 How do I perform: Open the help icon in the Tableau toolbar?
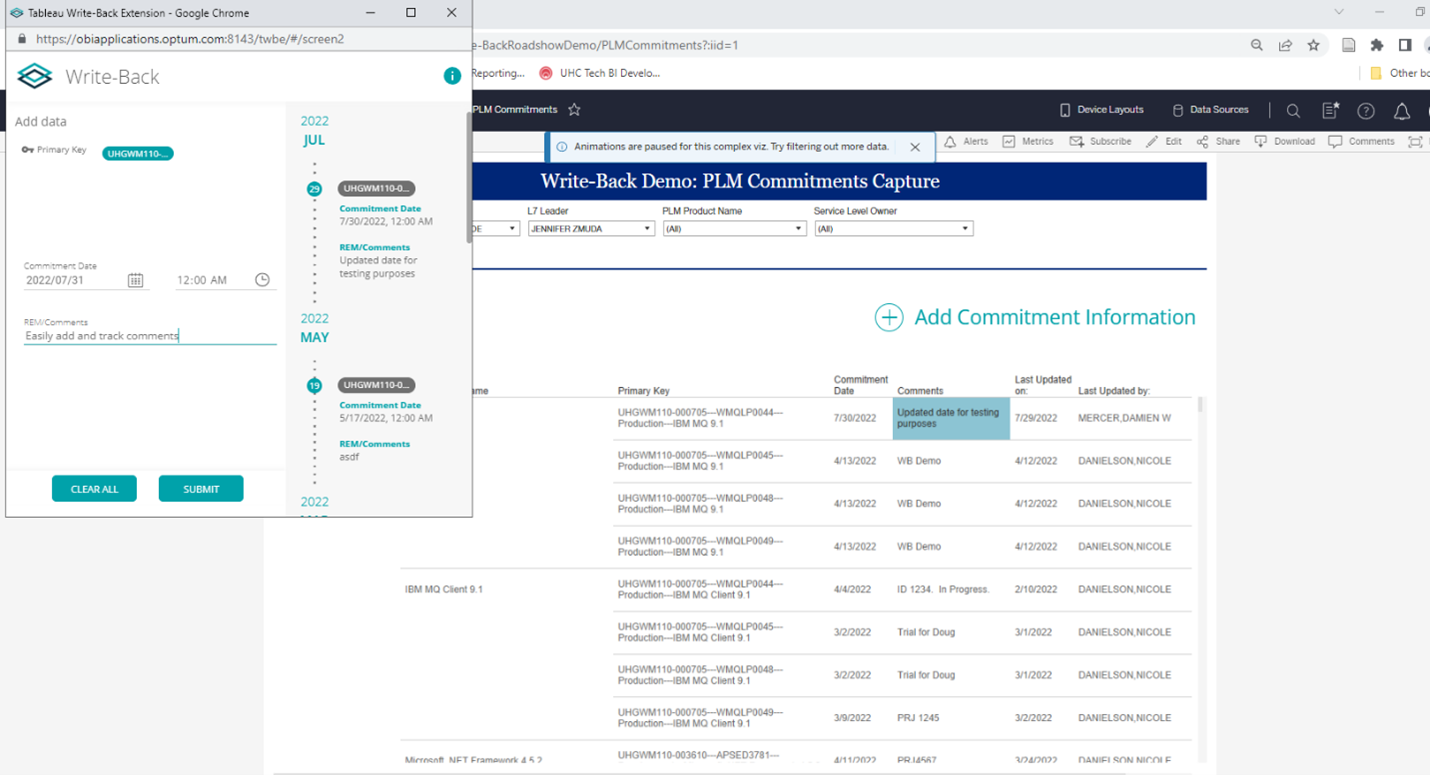pyautogui.click(x=1367, y=111)
